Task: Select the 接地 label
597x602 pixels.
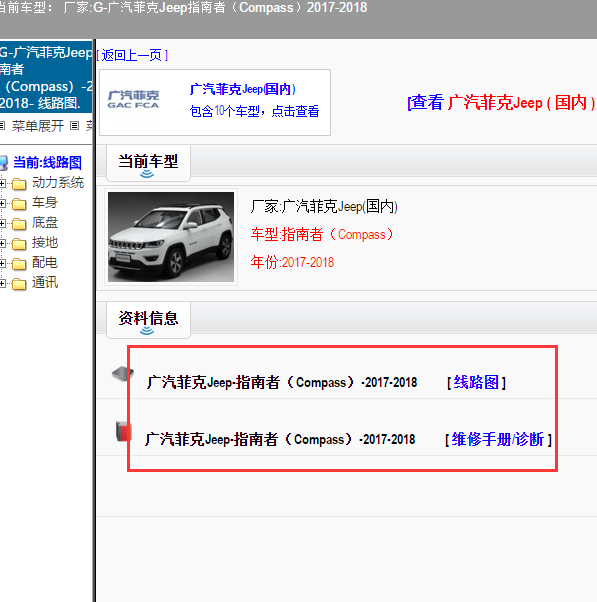Action: tap(45, 242)
